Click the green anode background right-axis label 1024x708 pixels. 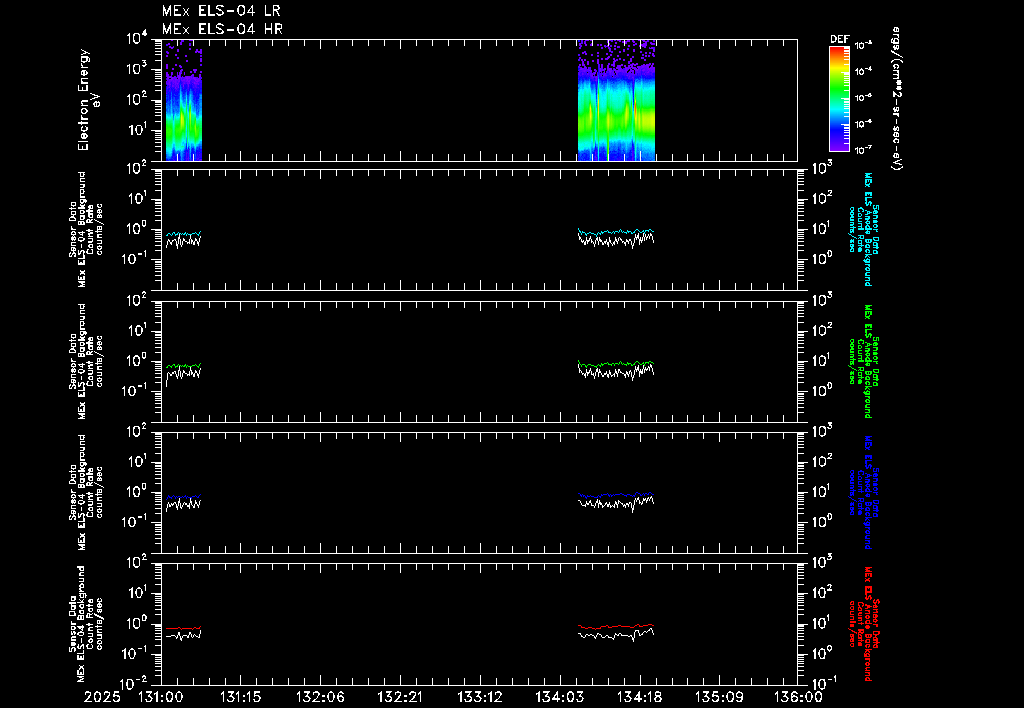click(863, 361)
